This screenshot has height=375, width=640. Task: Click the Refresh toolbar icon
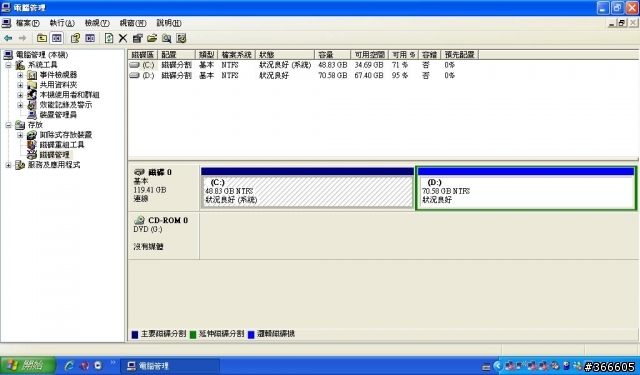109,38
